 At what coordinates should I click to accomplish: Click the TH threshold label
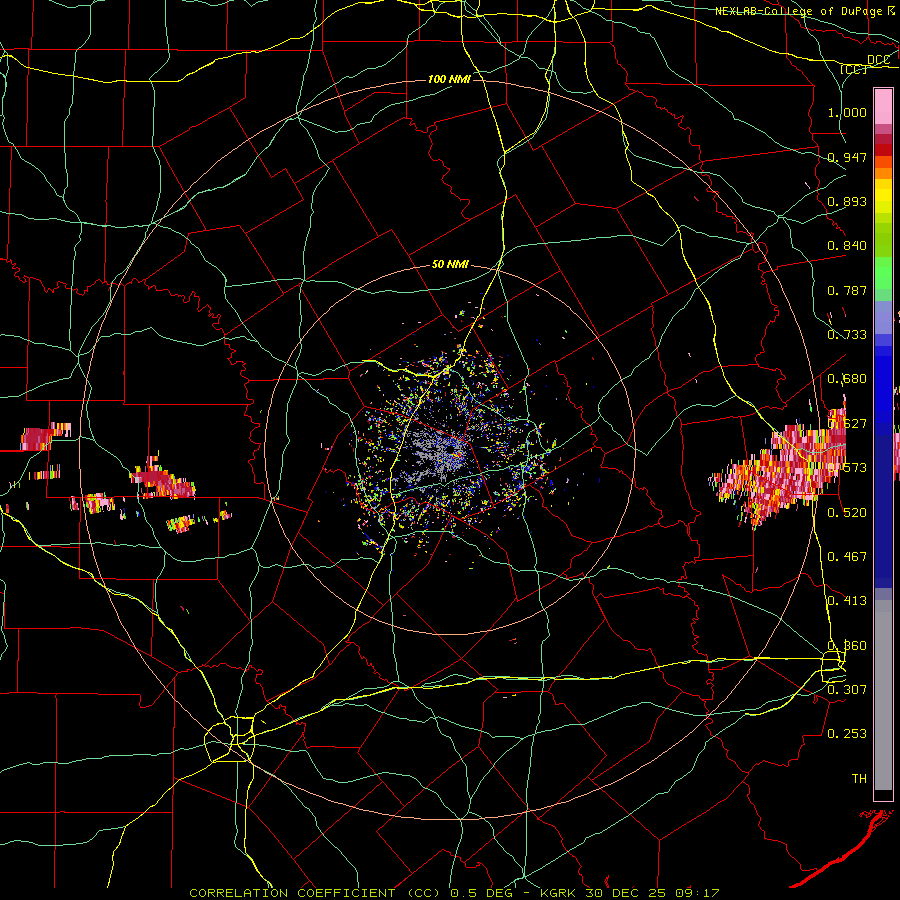[x=859, y=778]
